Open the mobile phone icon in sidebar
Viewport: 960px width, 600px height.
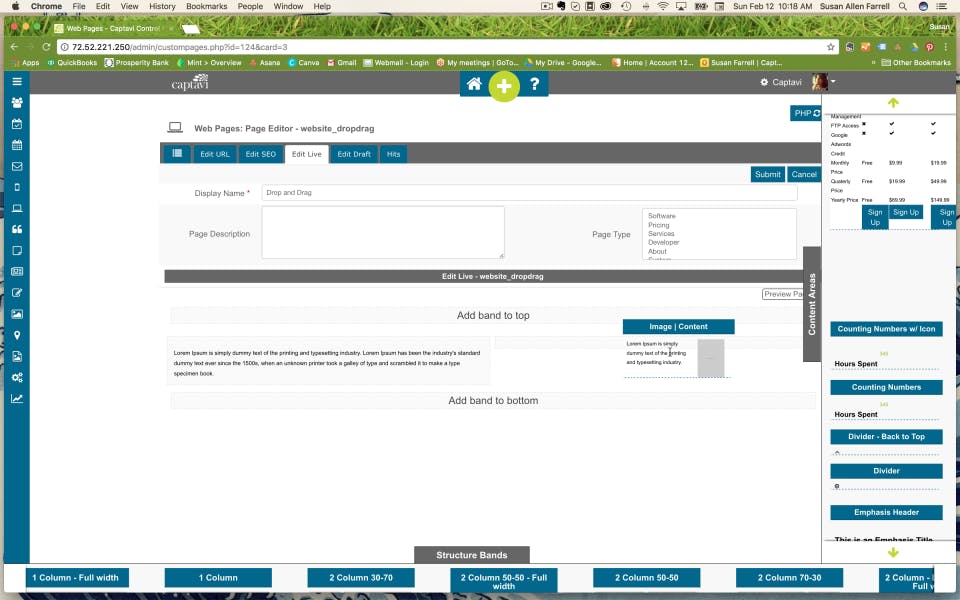point(17,187)
